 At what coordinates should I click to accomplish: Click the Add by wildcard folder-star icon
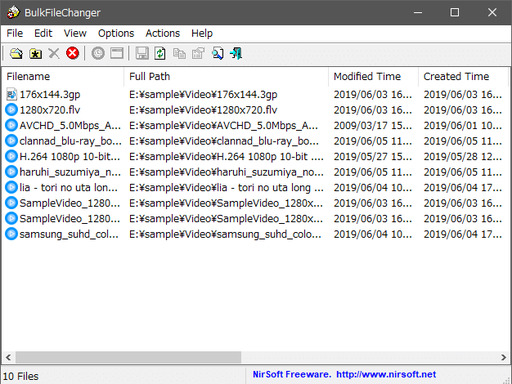click(35, 53)
